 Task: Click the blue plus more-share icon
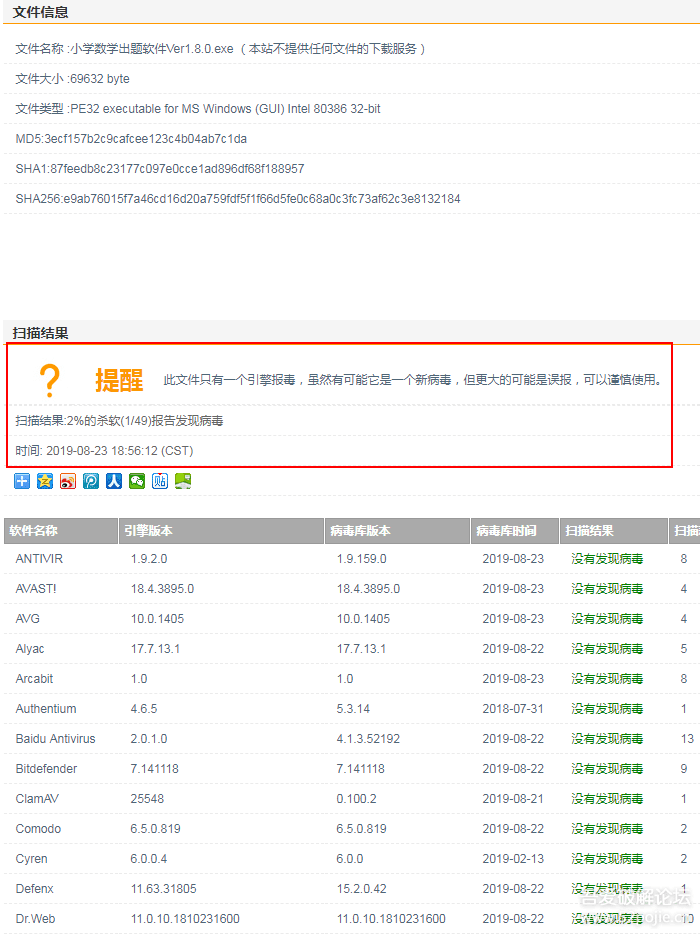pos(22,481)
